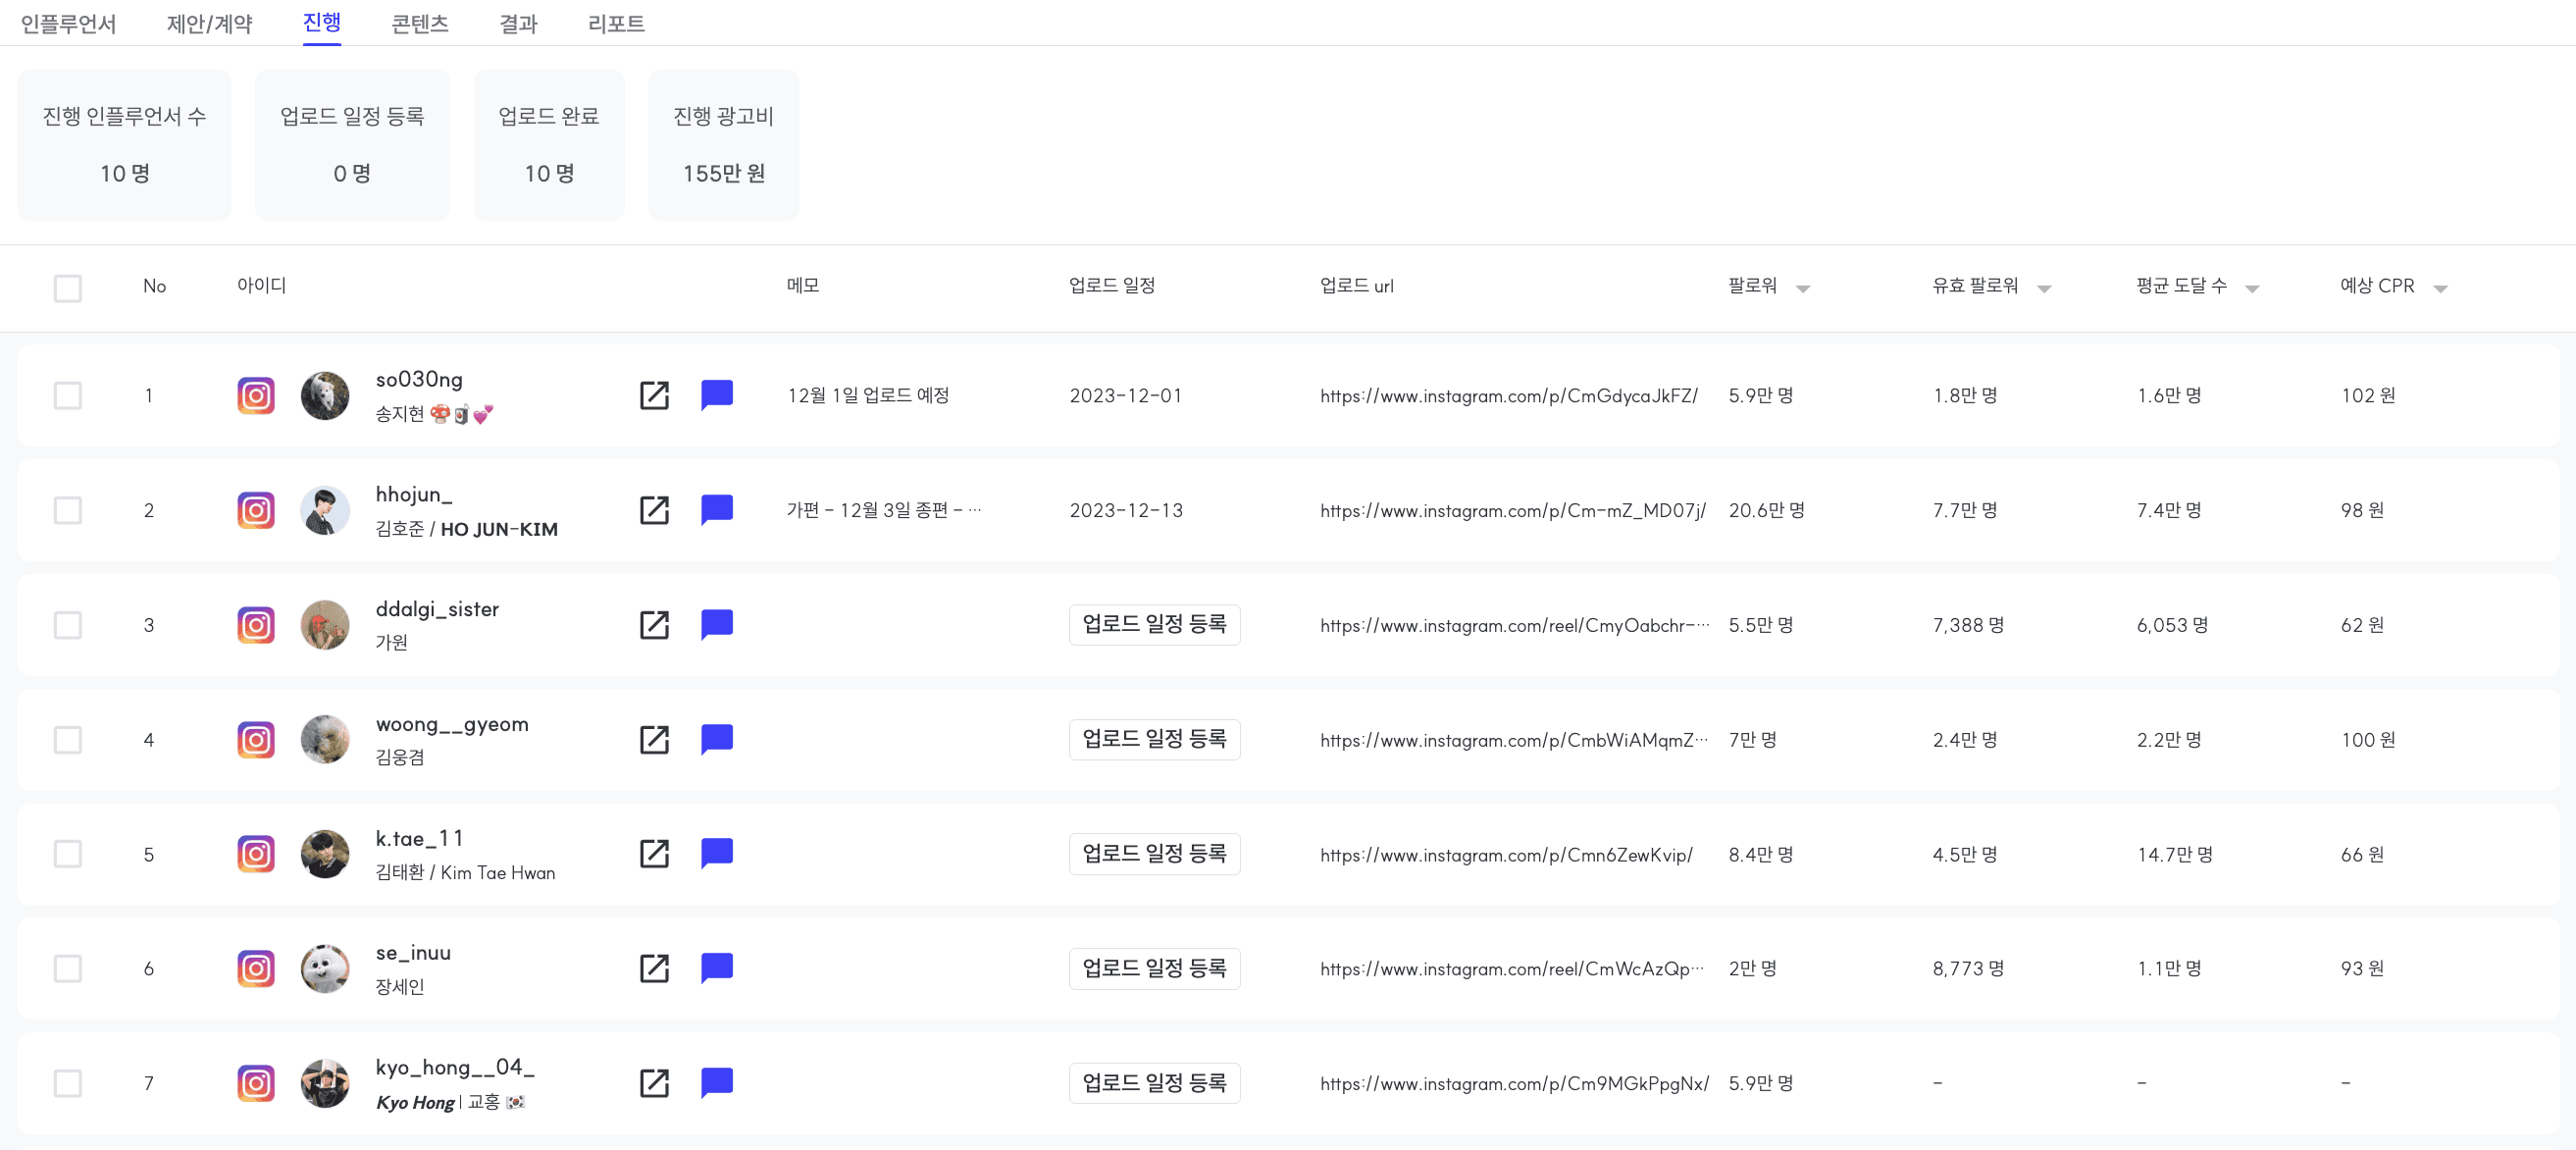This screenshot has width=2576, height=1150.
Task: Expand the 유효 팔로워 sort dropdown
Action: click(x=2044, y=289)
